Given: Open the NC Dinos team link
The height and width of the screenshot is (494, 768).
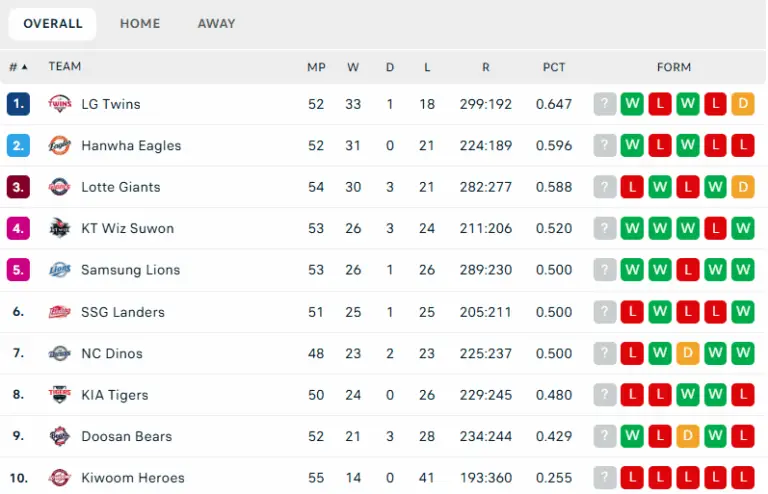Looking at the screenshot, I should (x=112, y=353).
